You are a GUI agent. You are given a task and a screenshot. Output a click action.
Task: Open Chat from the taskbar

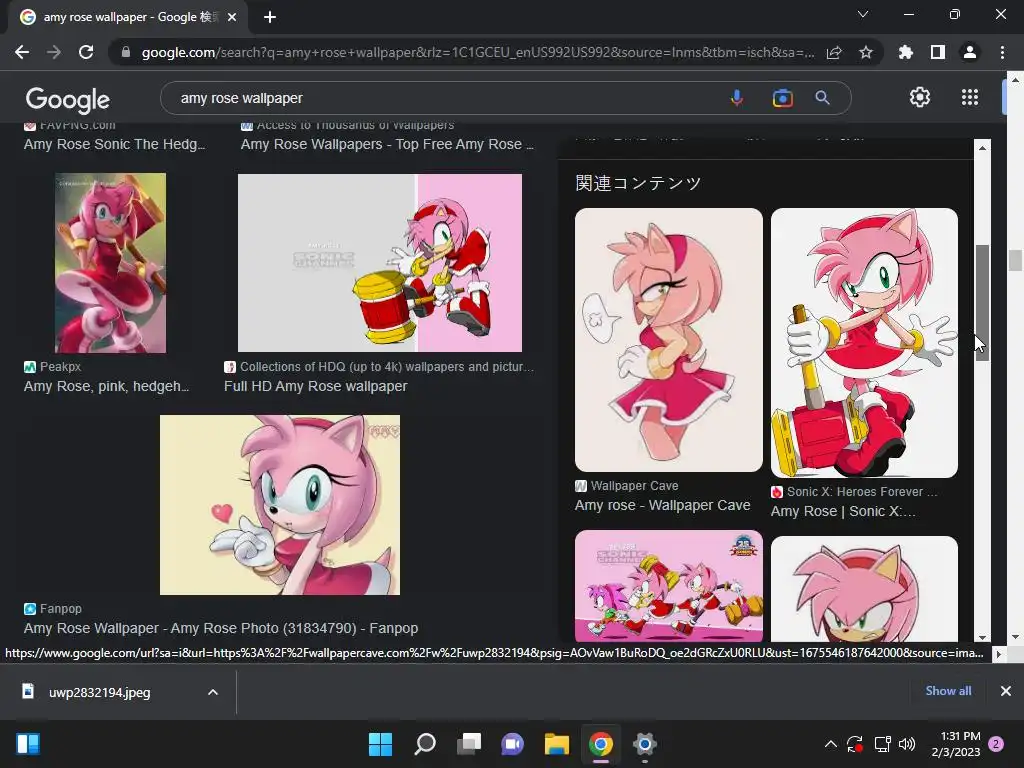[x=513, y=744]
